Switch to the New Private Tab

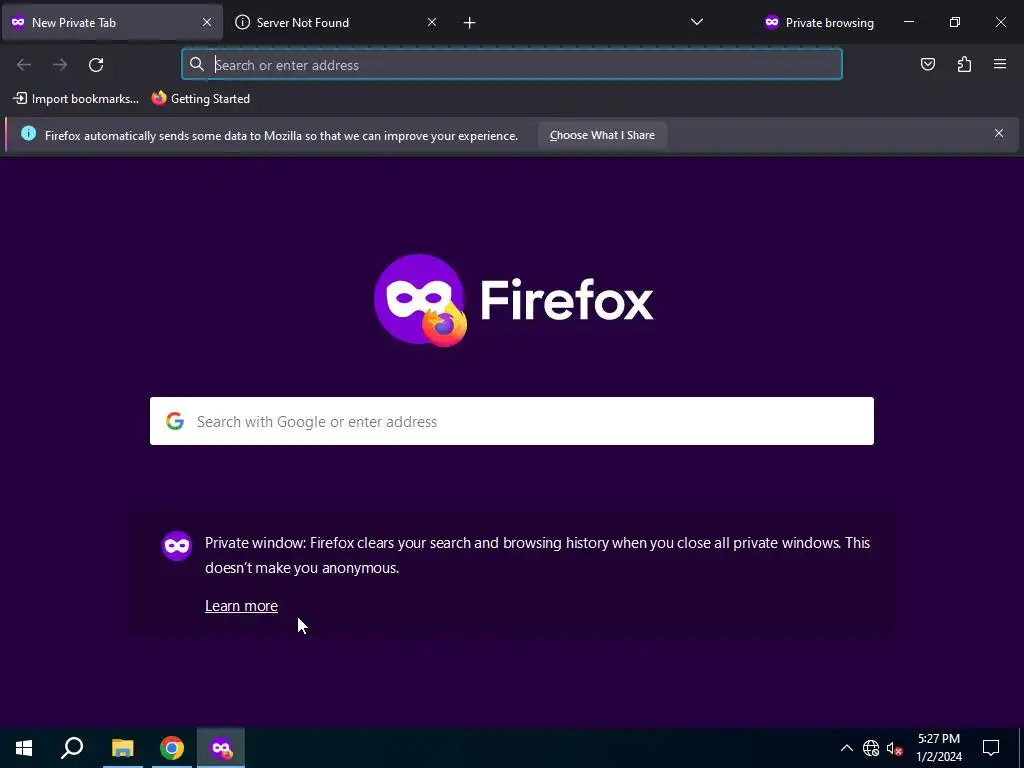[112, 22]
